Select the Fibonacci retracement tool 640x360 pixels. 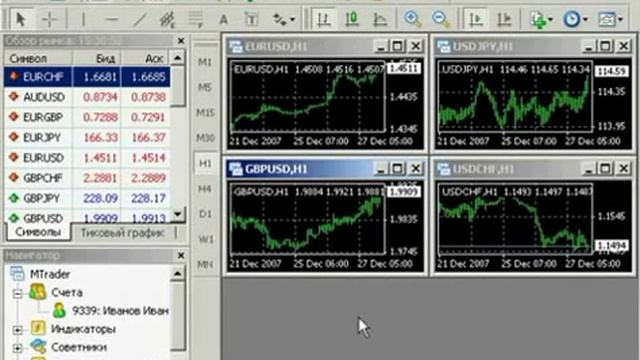196,19
